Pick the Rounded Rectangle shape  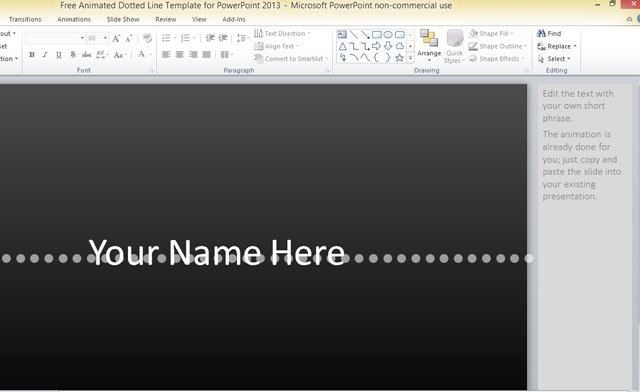(x=400, y=34)
